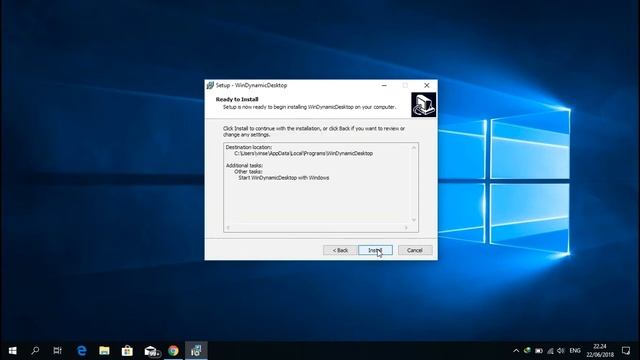The image size is (640, 360).
Task: Click left arrow of horizontal scrollbar
Action: coord(228,227)
